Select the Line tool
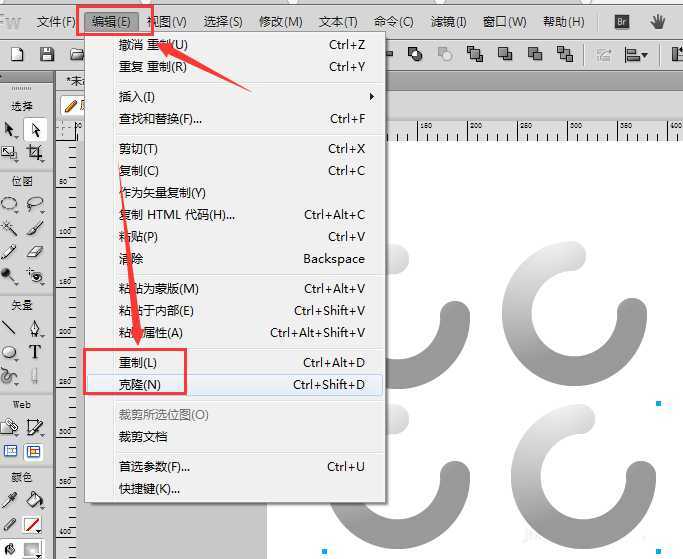 pyautogui.click(x=9, y=328)
